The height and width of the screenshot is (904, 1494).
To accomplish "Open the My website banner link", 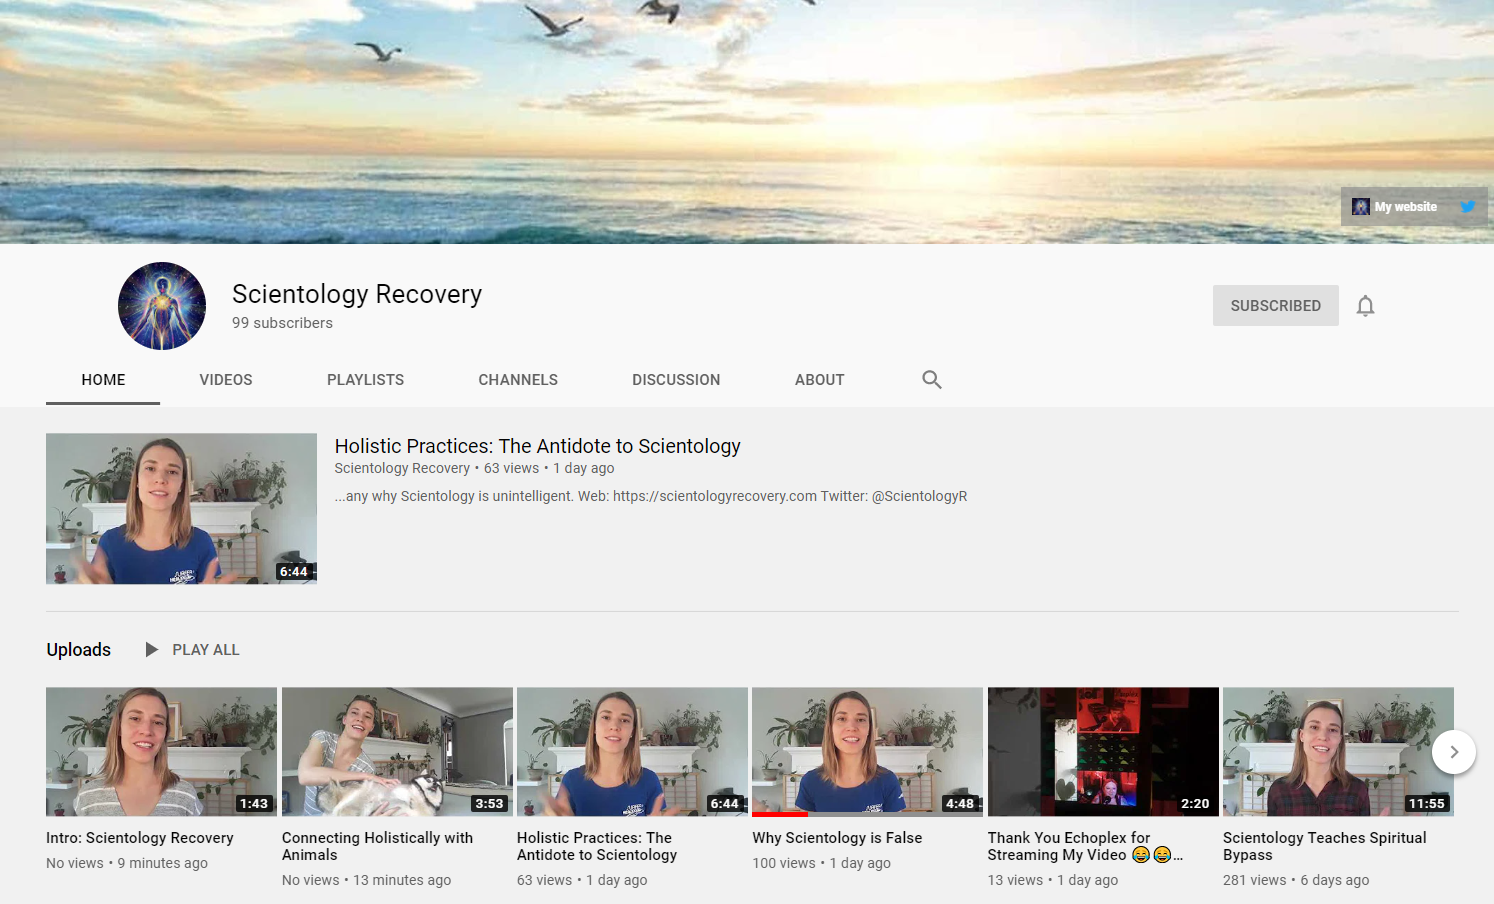I will (x=1395, y=207).
